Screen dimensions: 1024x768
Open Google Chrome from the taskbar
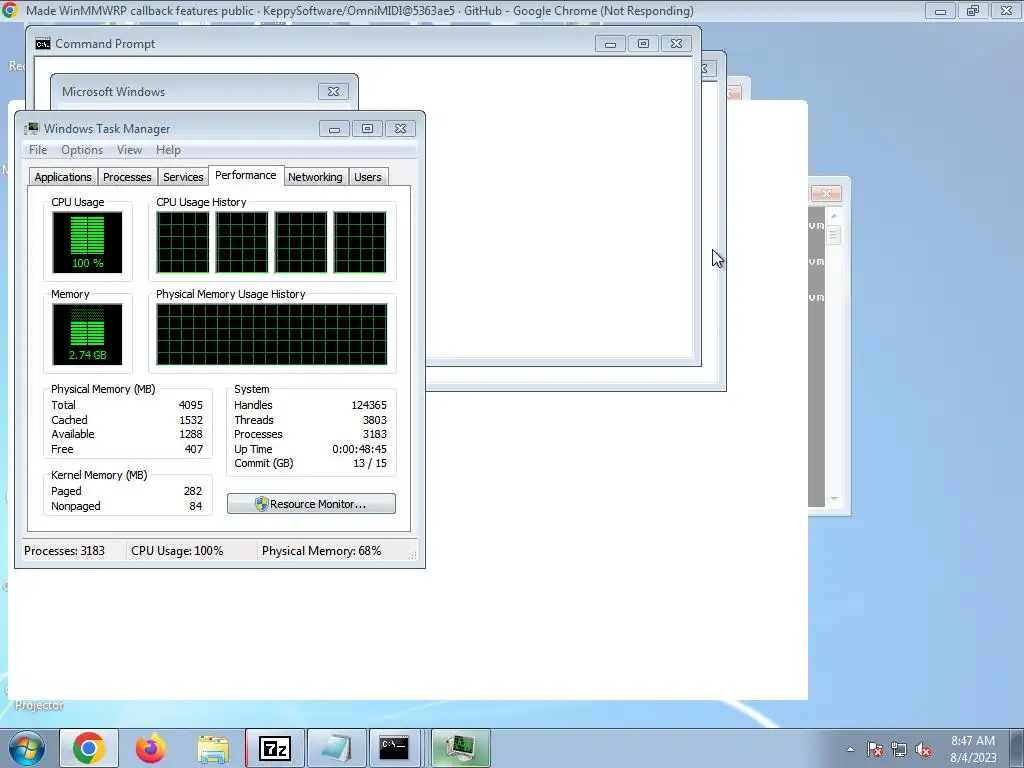89,748
